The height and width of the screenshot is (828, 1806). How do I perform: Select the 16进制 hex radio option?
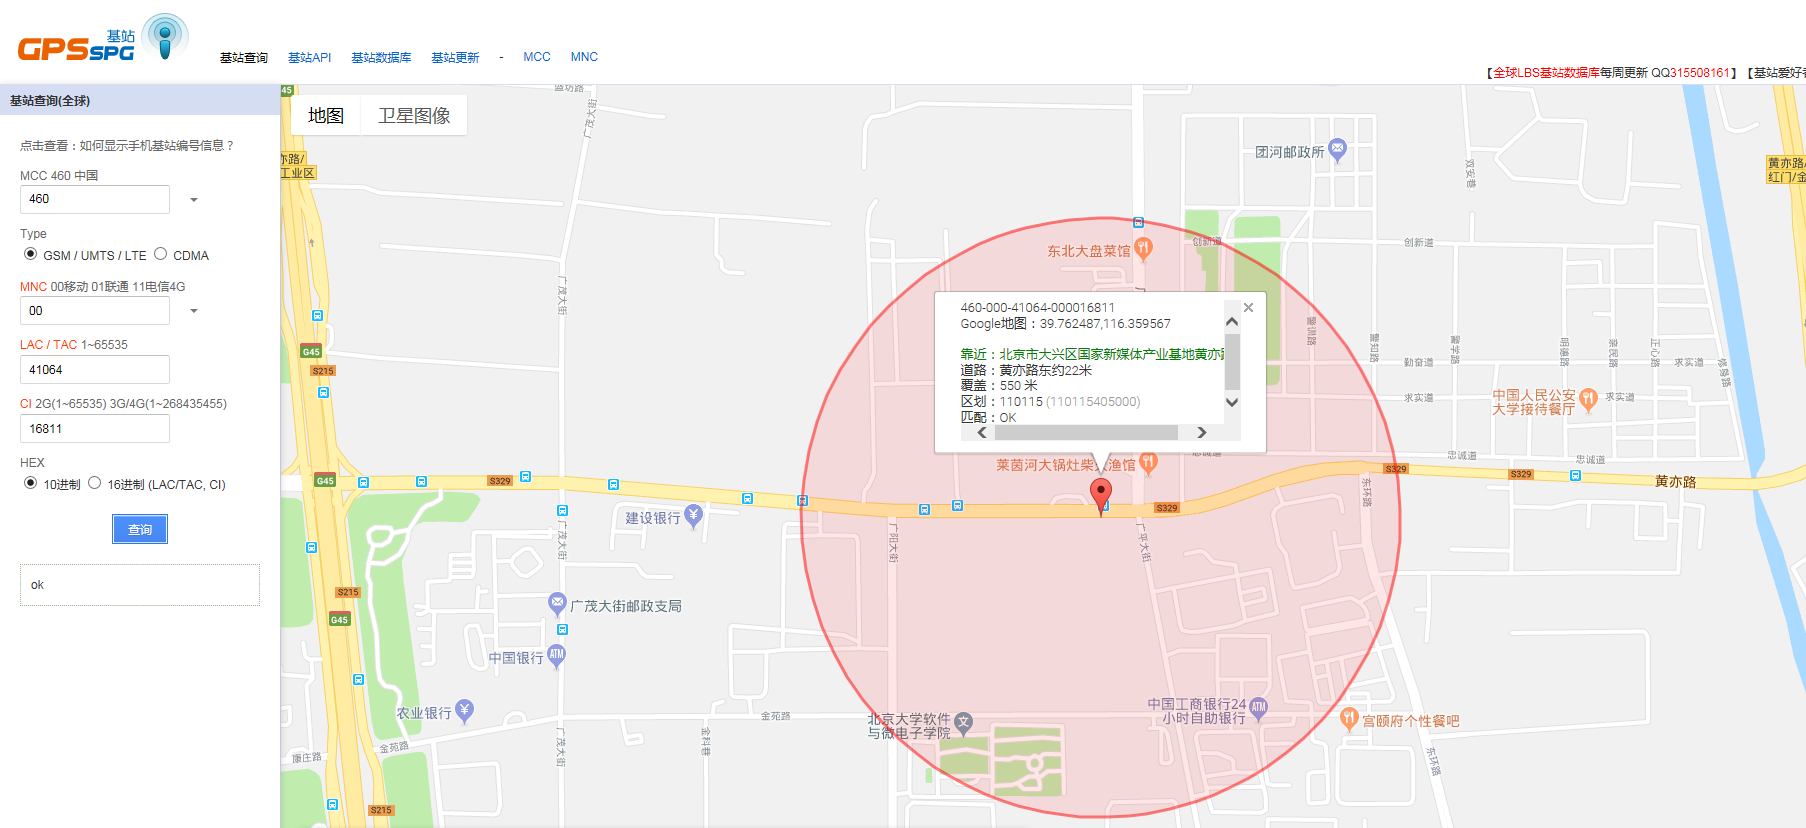(x=95, y=483)
